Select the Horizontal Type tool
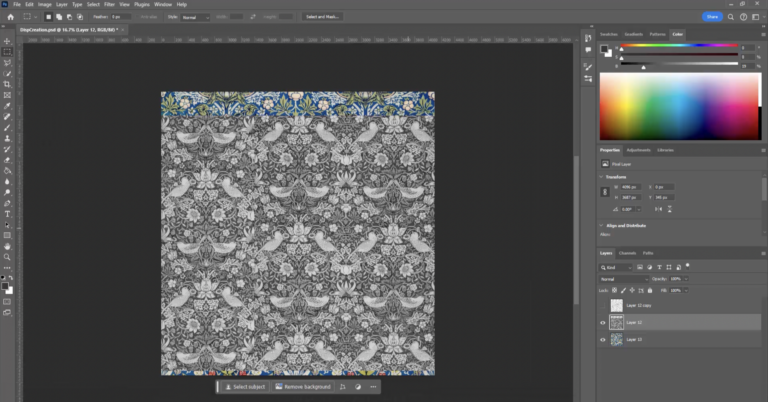Image resolution: width=768 pixels, height=402 pixels. click(8, 213)
